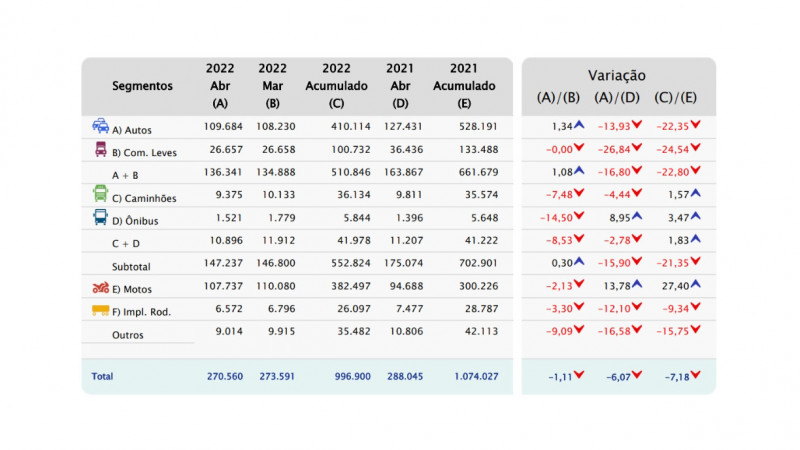Click the blue up arrow beside 1,34

coord(578,125)
